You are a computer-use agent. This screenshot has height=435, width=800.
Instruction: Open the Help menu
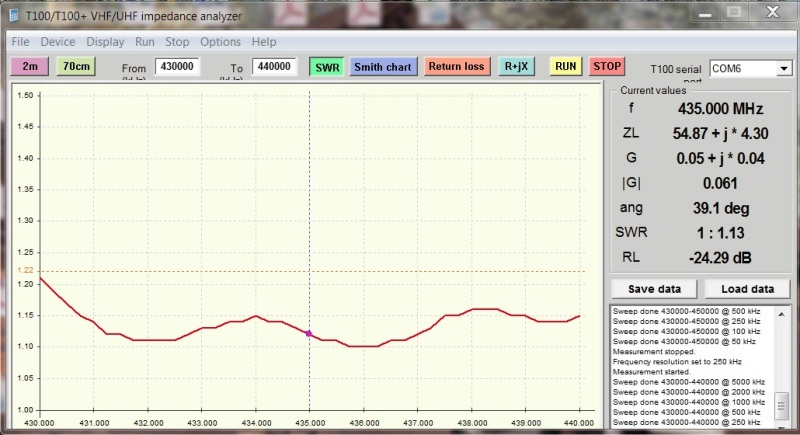coord(264,42)
